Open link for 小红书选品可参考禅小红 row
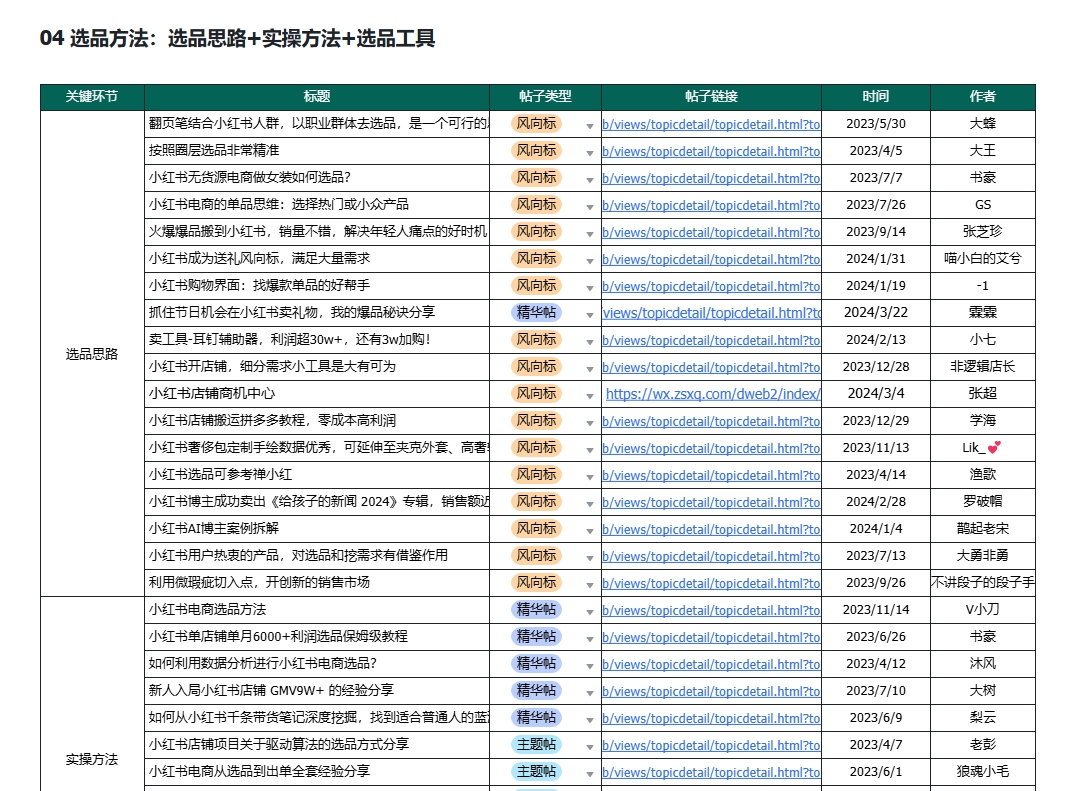 tap(711, 475)
